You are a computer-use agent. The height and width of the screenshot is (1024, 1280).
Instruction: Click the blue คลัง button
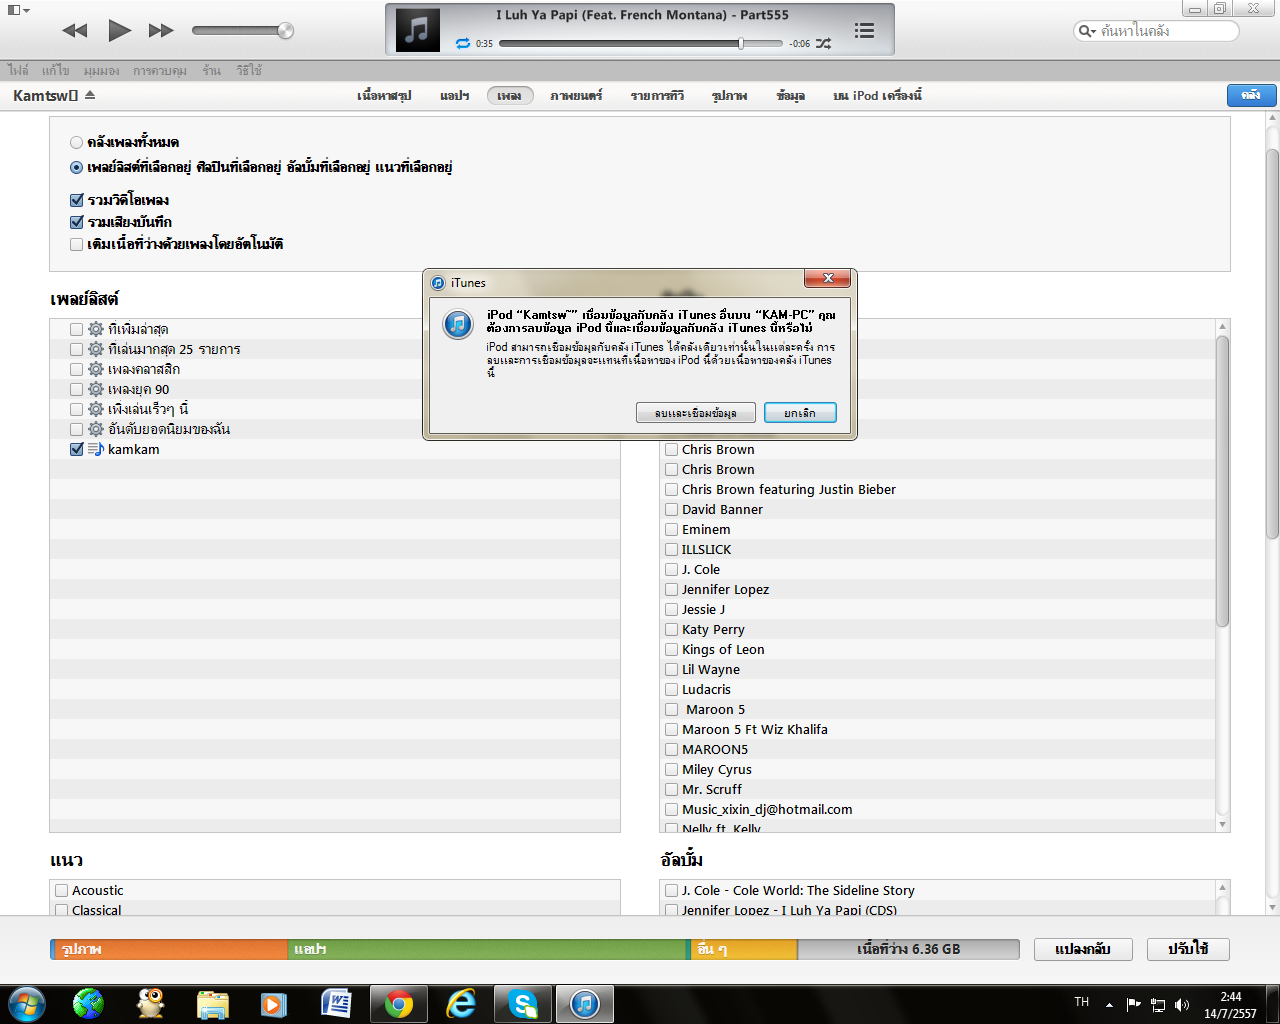coord(1251,95)
